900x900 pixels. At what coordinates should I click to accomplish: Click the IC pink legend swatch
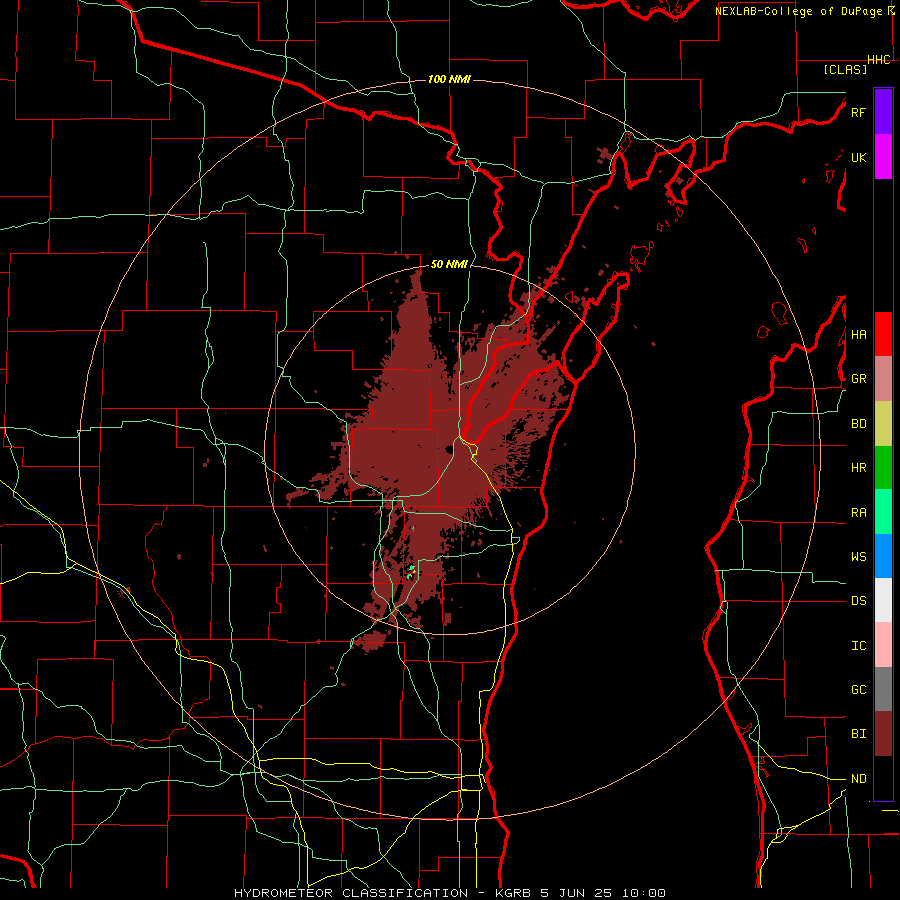pos(883,645)
